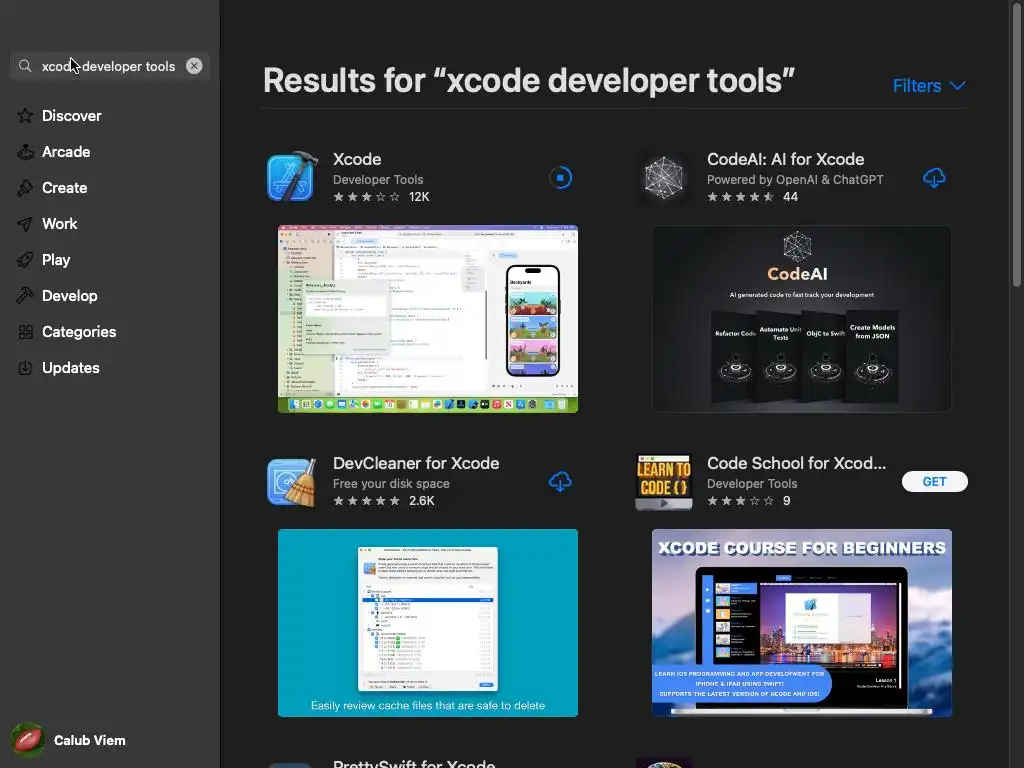1024x768 pixels.
Task: Click the Work paper plane icon
Action: click(25, 224)
